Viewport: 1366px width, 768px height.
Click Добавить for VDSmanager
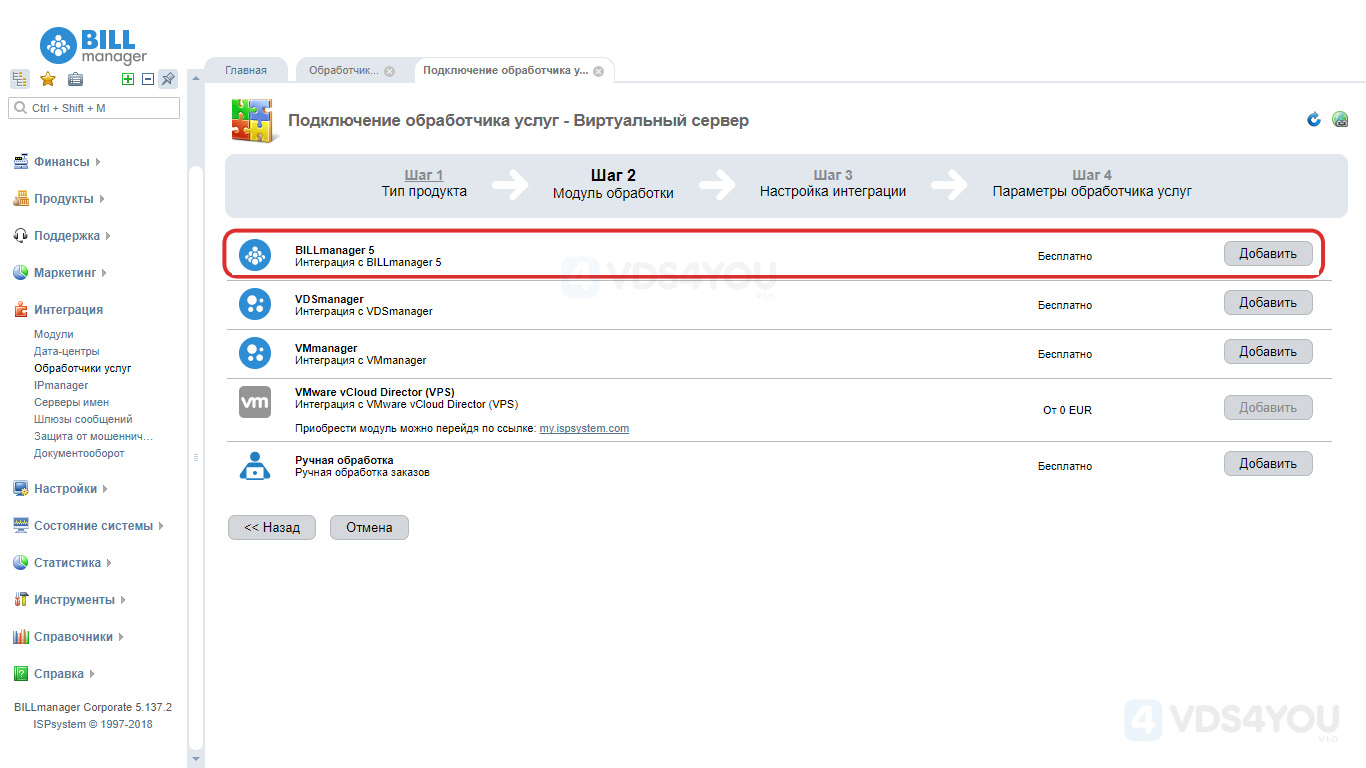(1268, 302)
